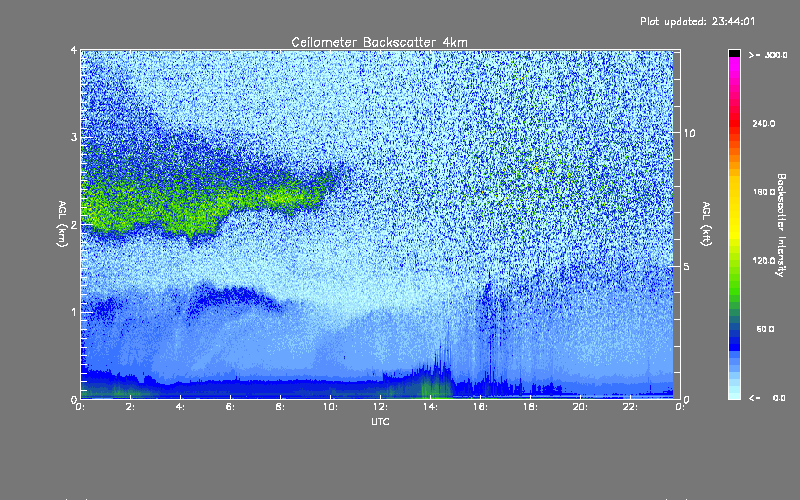This screenshot has height=500, width=800.
Task: Click the <= 0.0 colorbar label
Action: [767, 397]
